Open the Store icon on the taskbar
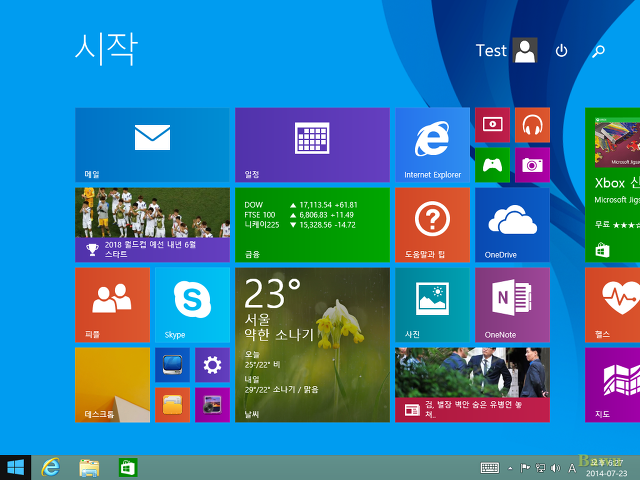 pyautogui.click(x=128, y=467)
